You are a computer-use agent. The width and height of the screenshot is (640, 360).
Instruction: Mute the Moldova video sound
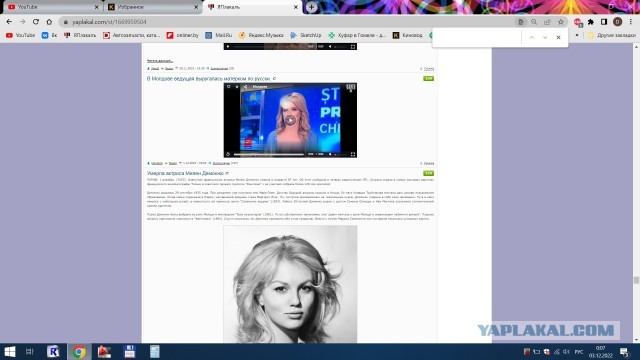pyautogui.click(x=330, y=154)
